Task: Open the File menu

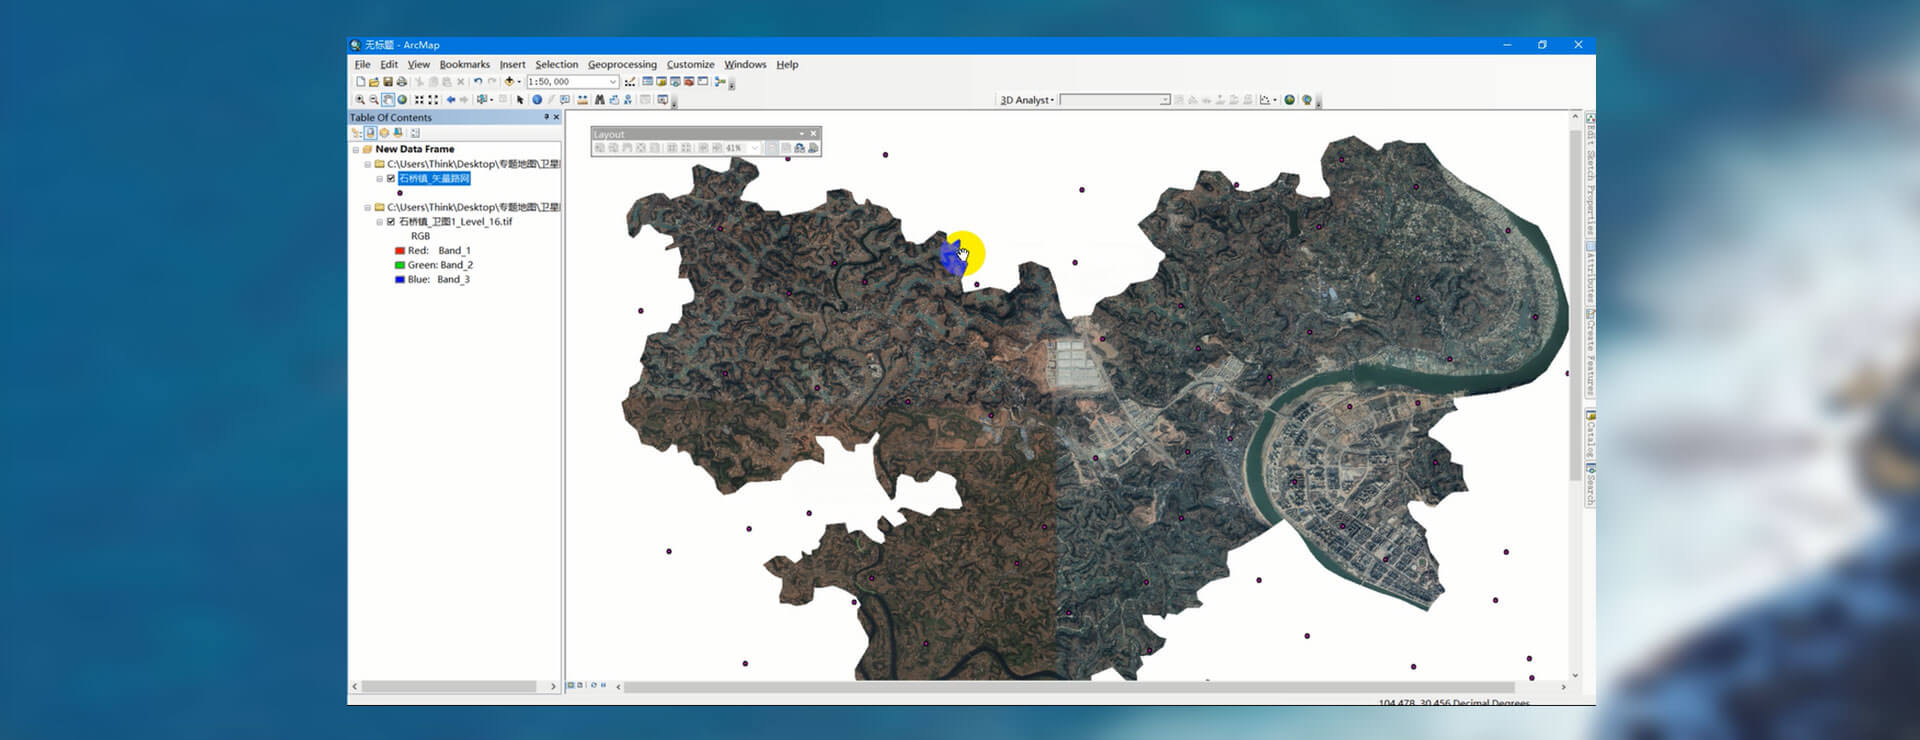Action: (x=362, y=64)
